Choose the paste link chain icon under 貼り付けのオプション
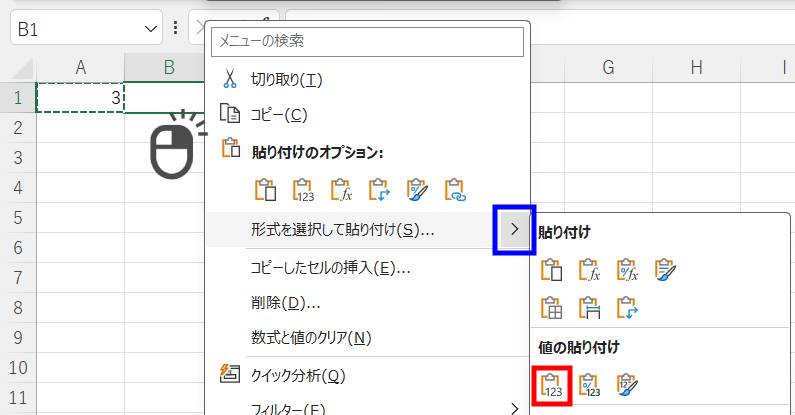The height and width of the screenshot is (415, 795). pos(455,190)
